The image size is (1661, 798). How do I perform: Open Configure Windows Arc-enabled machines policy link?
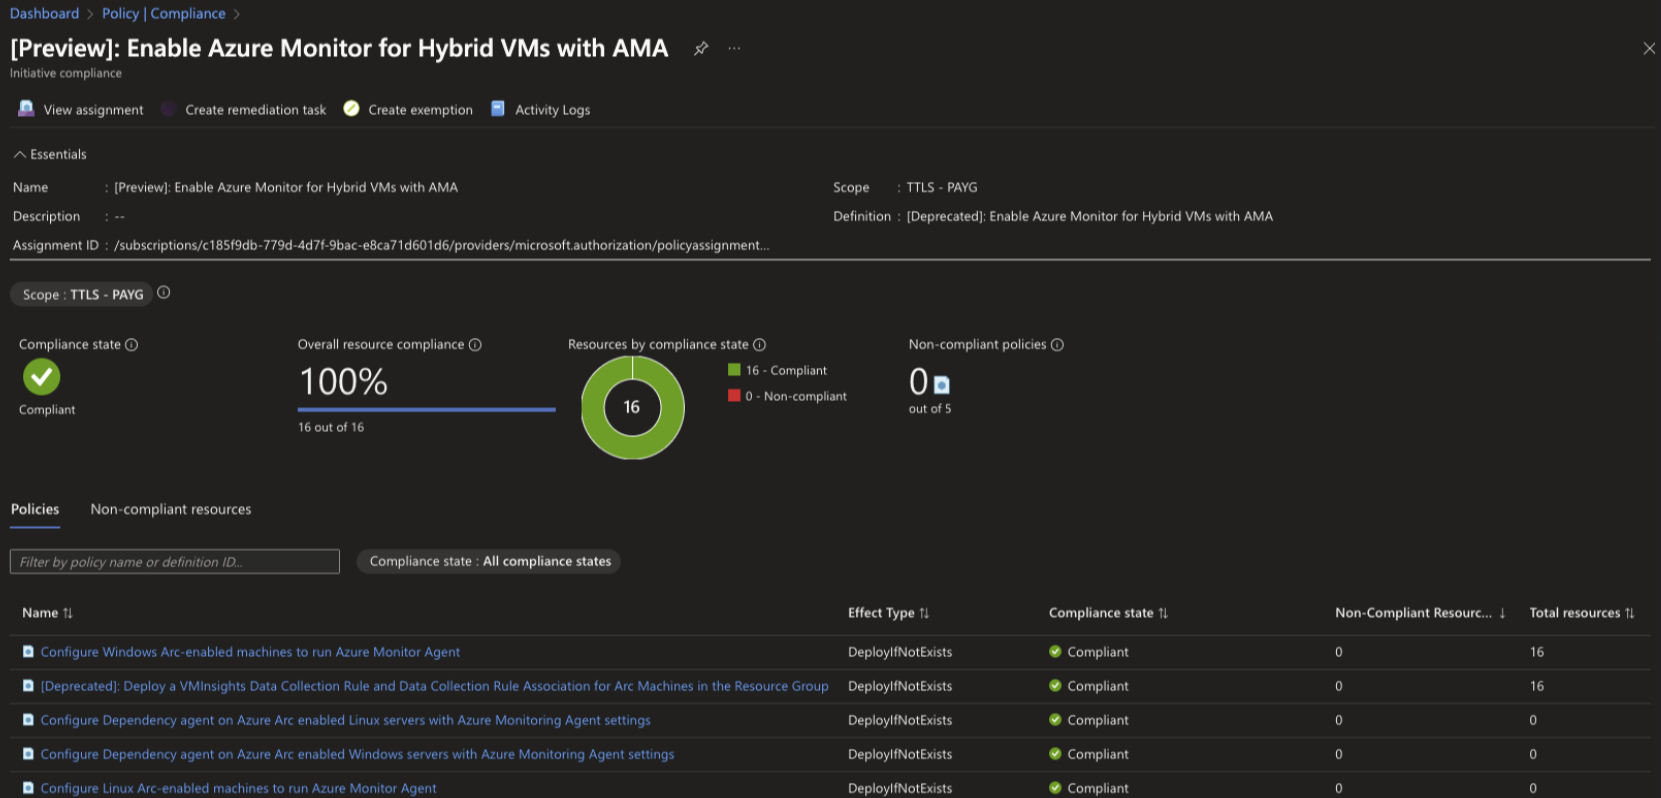point(250,652)
